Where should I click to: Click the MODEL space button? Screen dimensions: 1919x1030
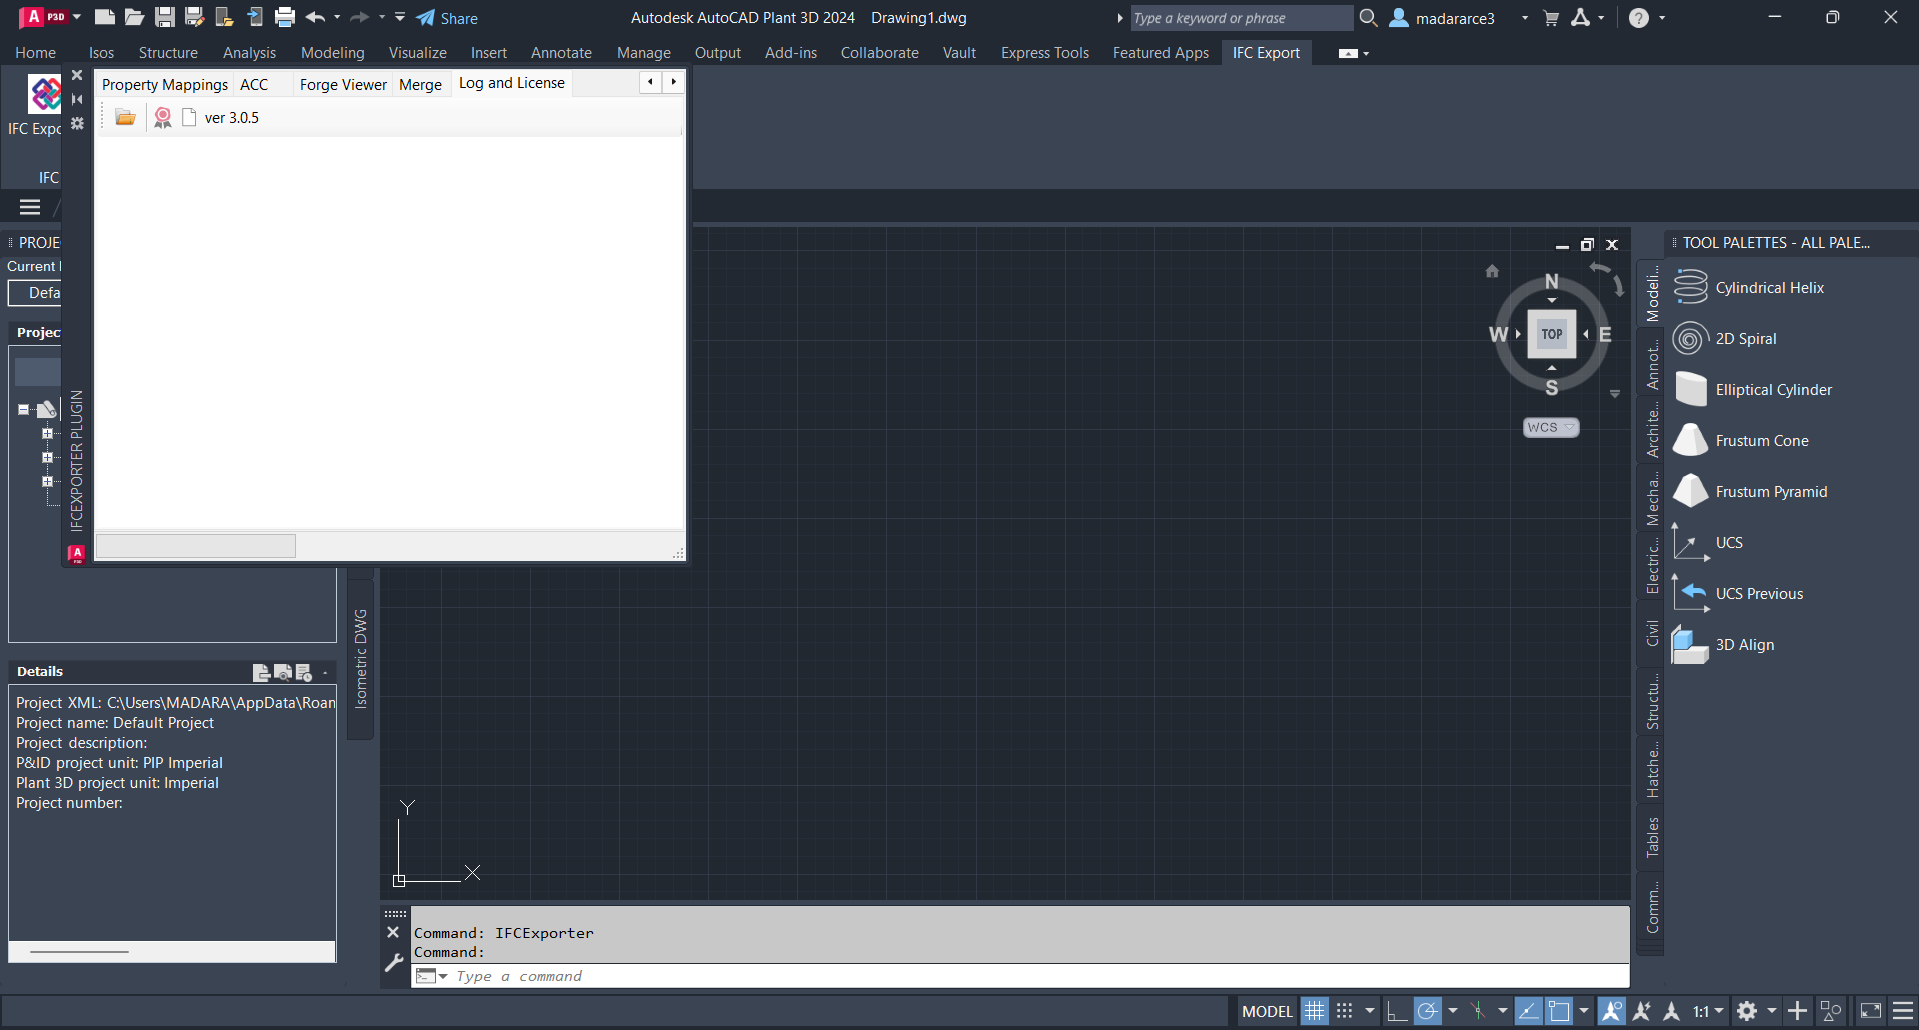click(x=1266, y=1011)
